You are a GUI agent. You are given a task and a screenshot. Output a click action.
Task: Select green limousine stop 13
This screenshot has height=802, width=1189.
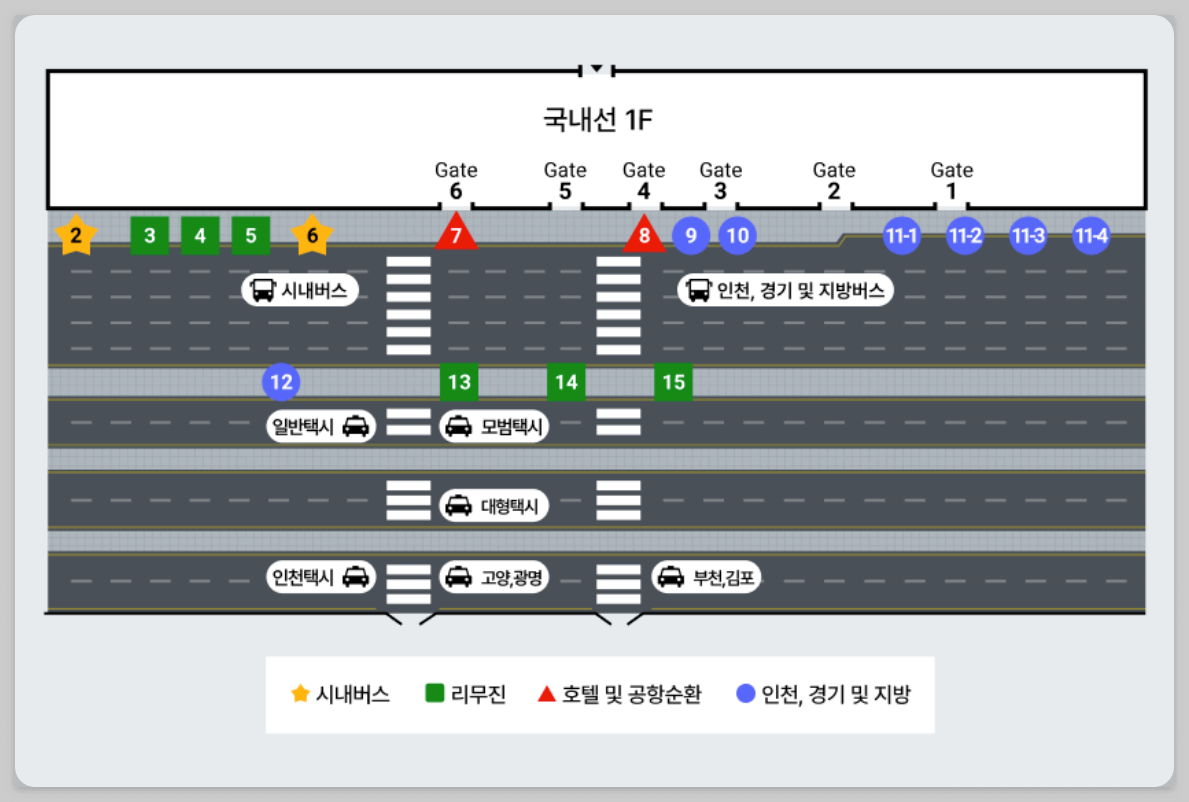pyautogui.click(x=460, y=382)
